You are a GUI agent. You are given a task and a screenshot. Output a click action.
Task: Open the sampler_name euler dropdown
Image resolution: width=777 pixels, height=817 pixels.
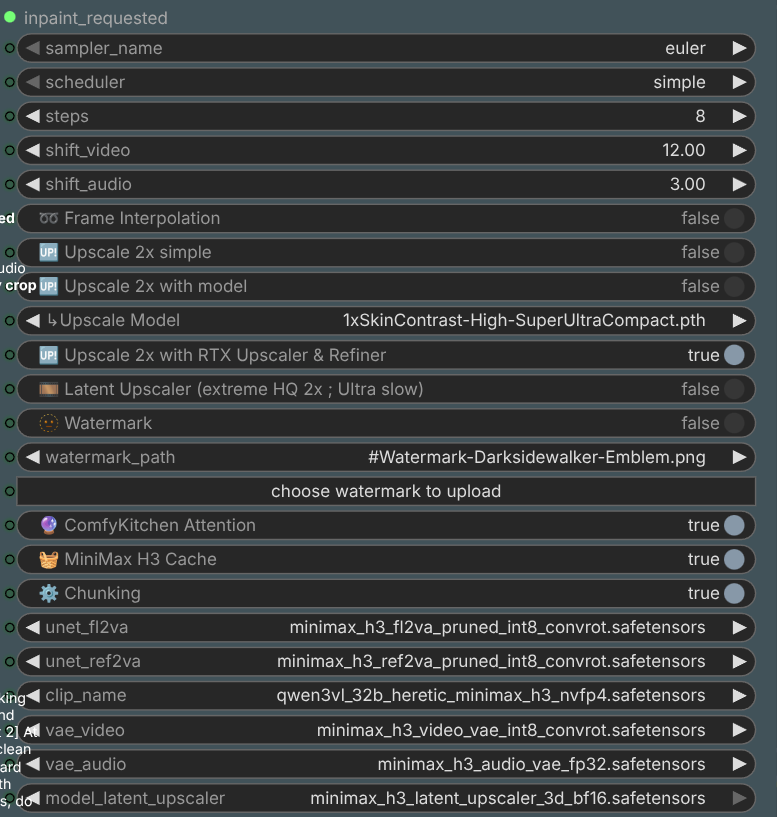(386, 48)
